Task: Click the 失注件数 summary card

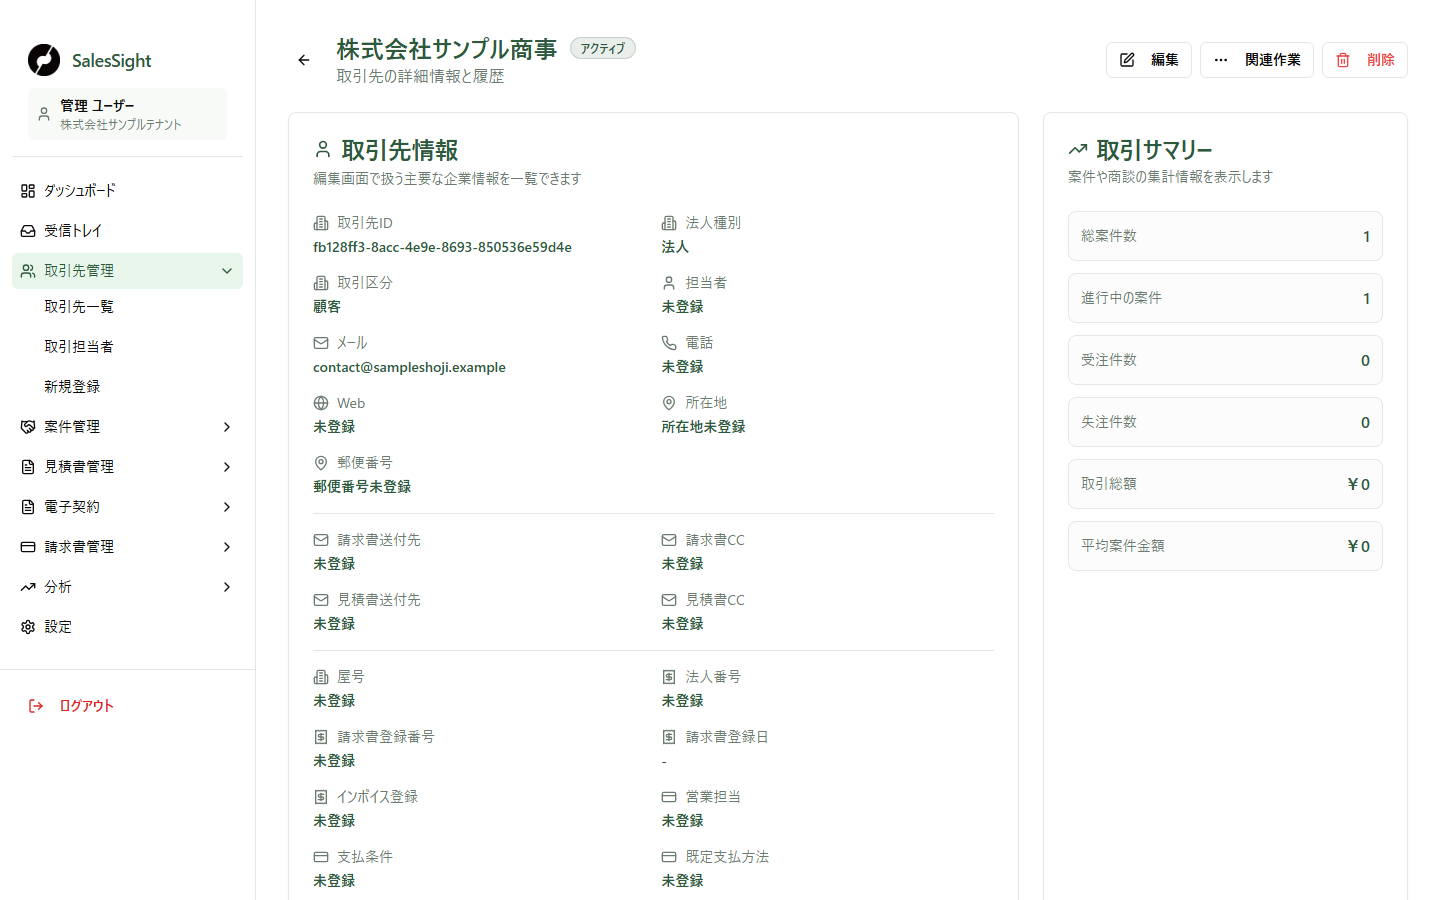Action: click(1225, 422)
